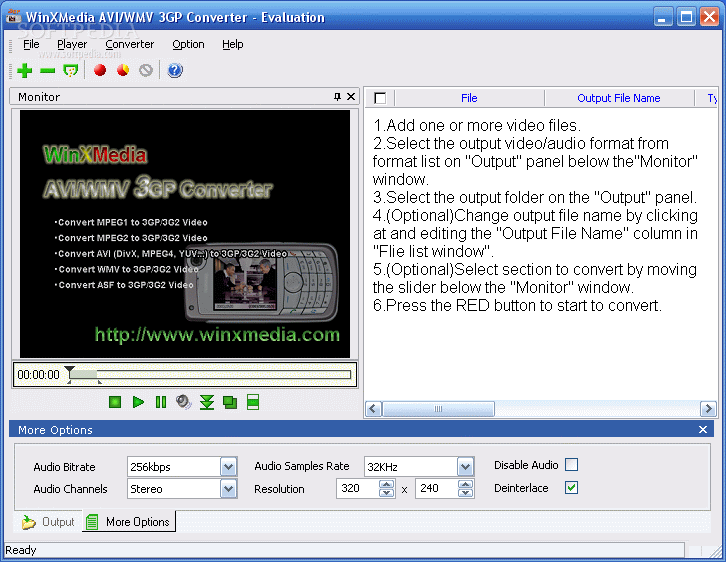The height and width of the screenshot is (562, 726).
Task: Open the Player menu
Action: pos(72,44)
